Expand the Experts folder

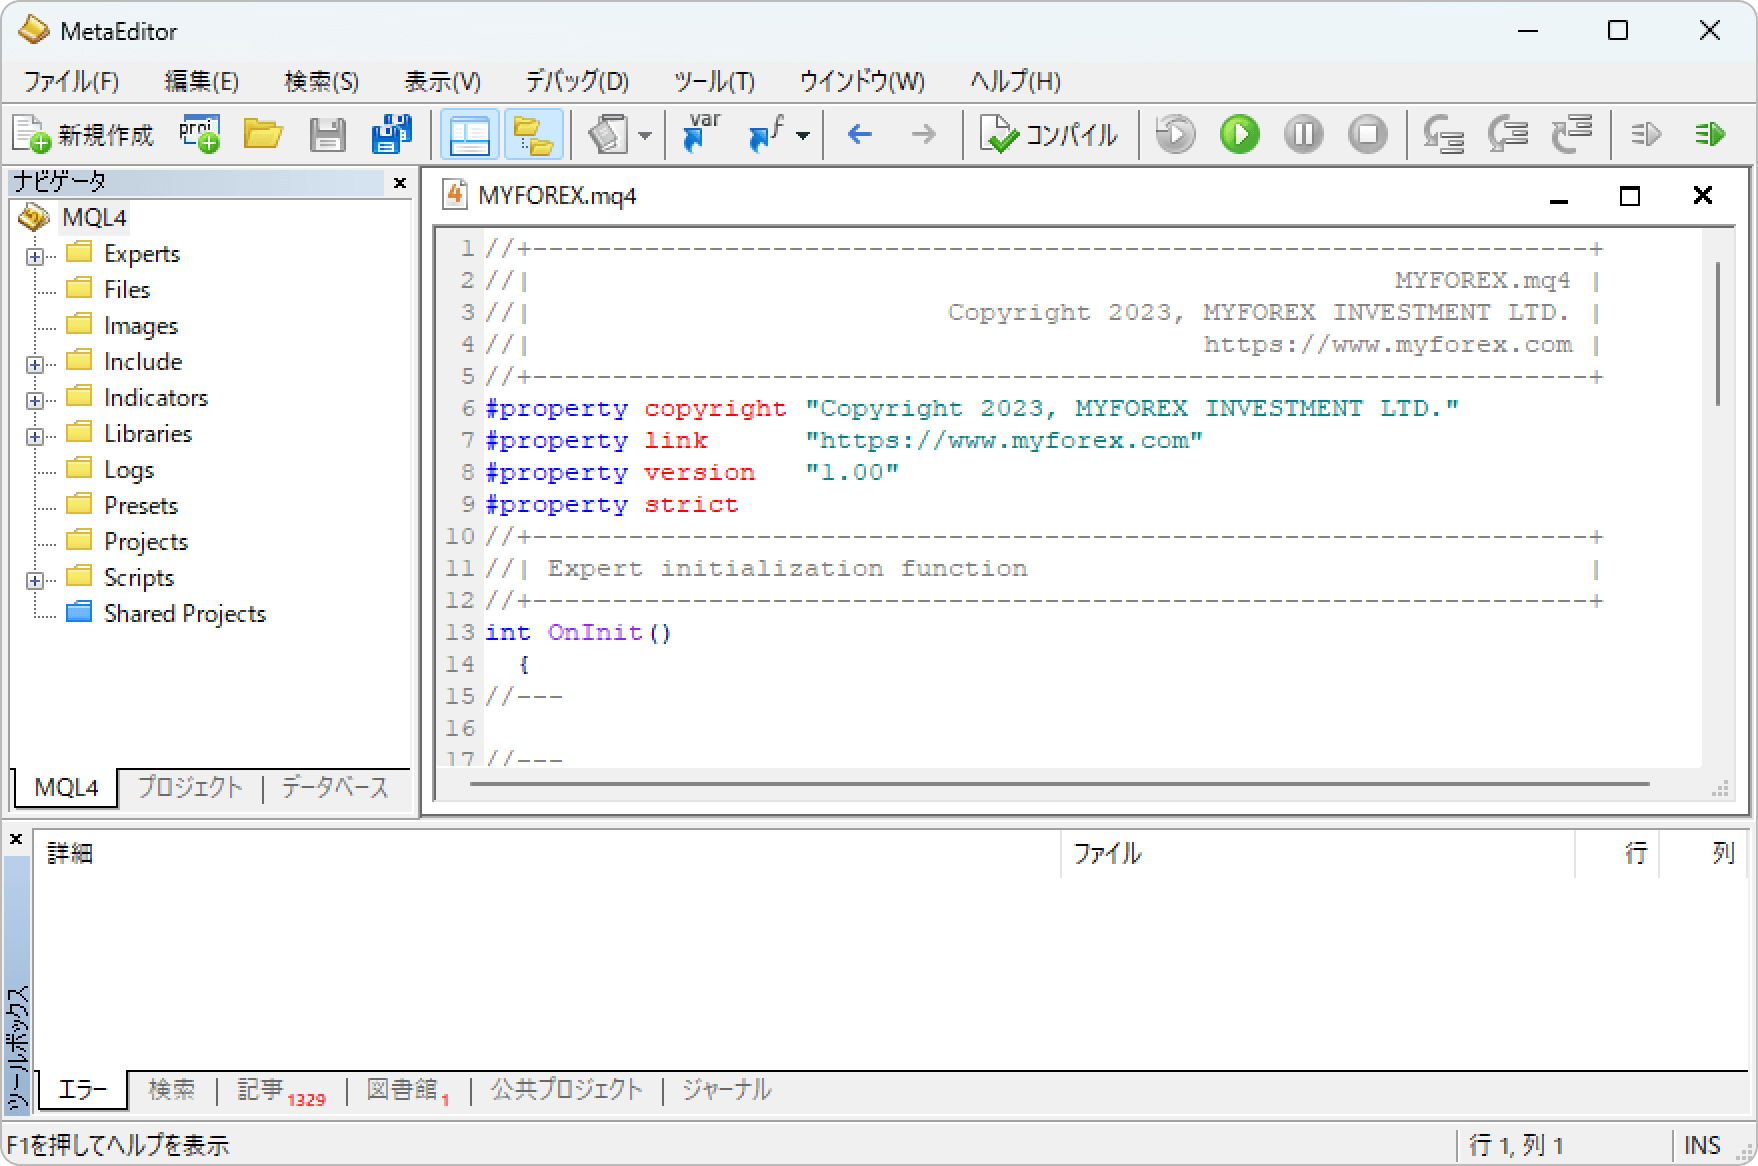35,256
